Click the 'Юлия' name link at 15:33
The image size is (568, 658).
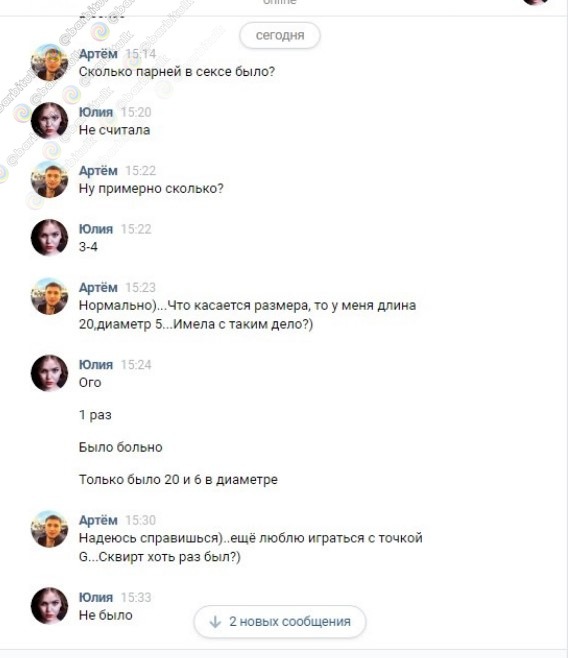[x=96, y=597]
